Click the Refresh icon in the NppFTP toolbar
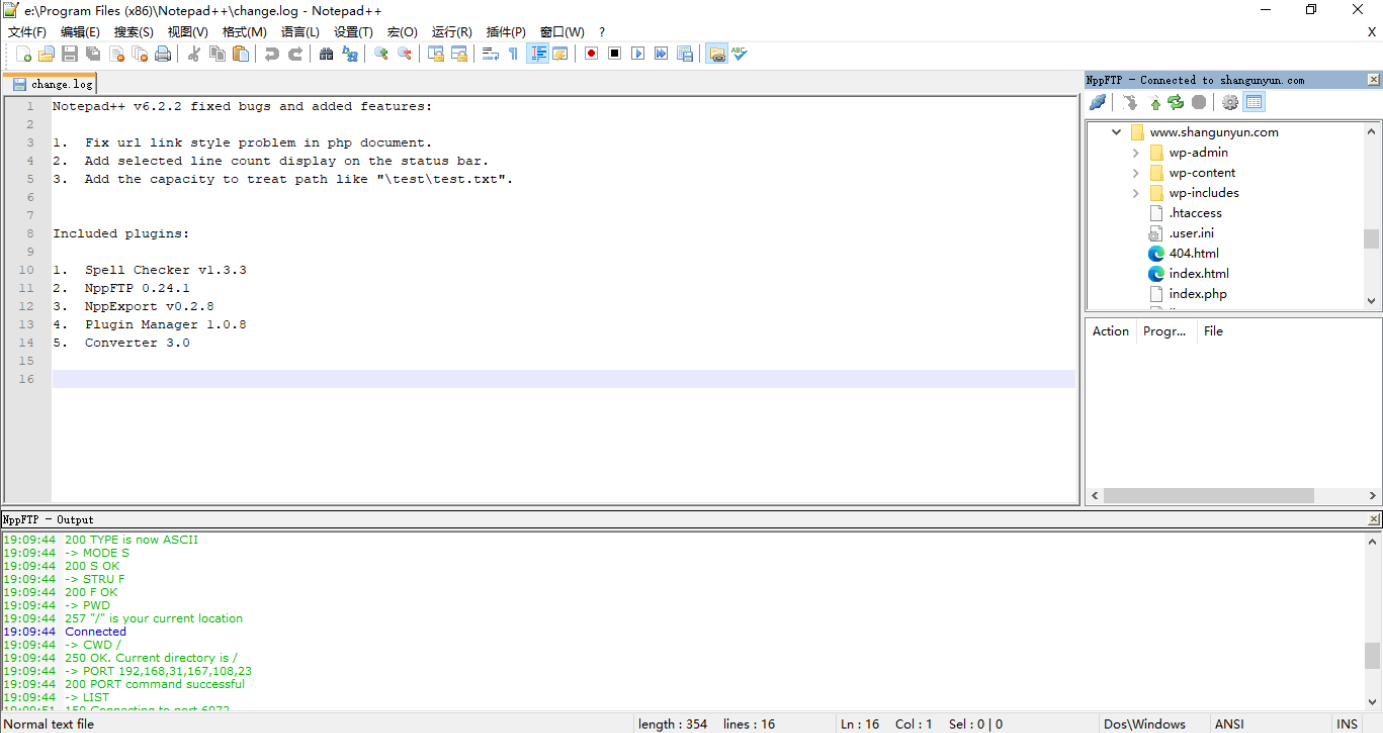The image size is (1383, 733). coord(1176,102)
